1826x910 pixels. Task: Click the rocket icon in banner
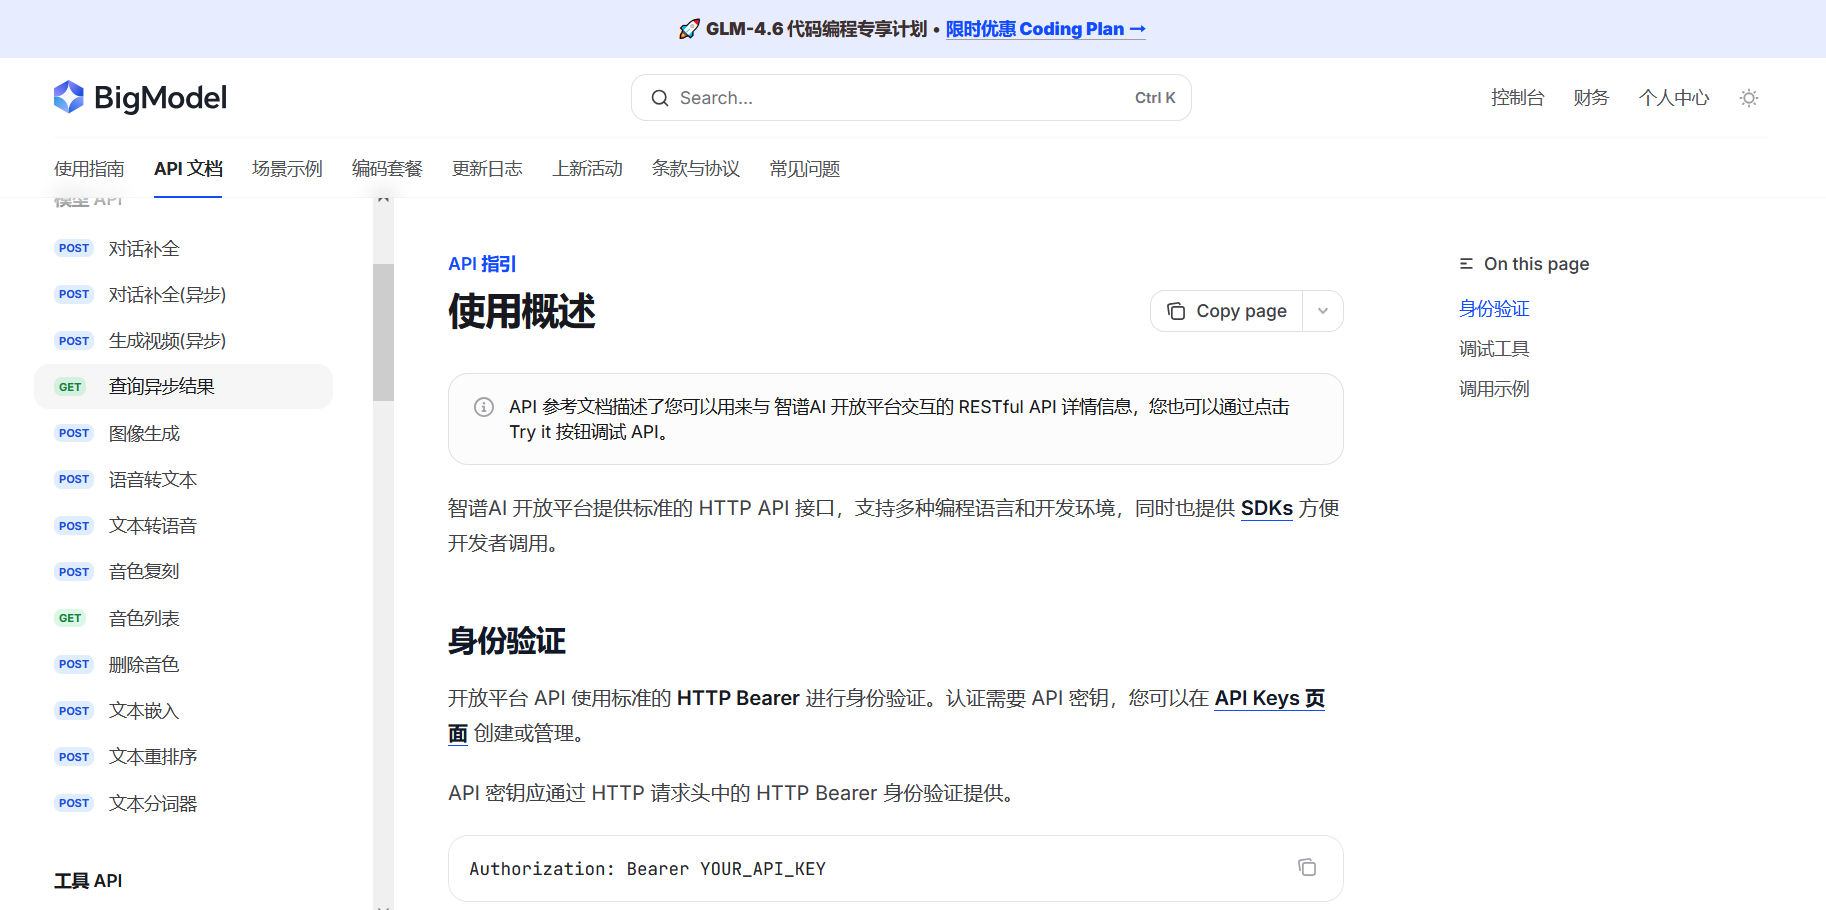[689, 29]
